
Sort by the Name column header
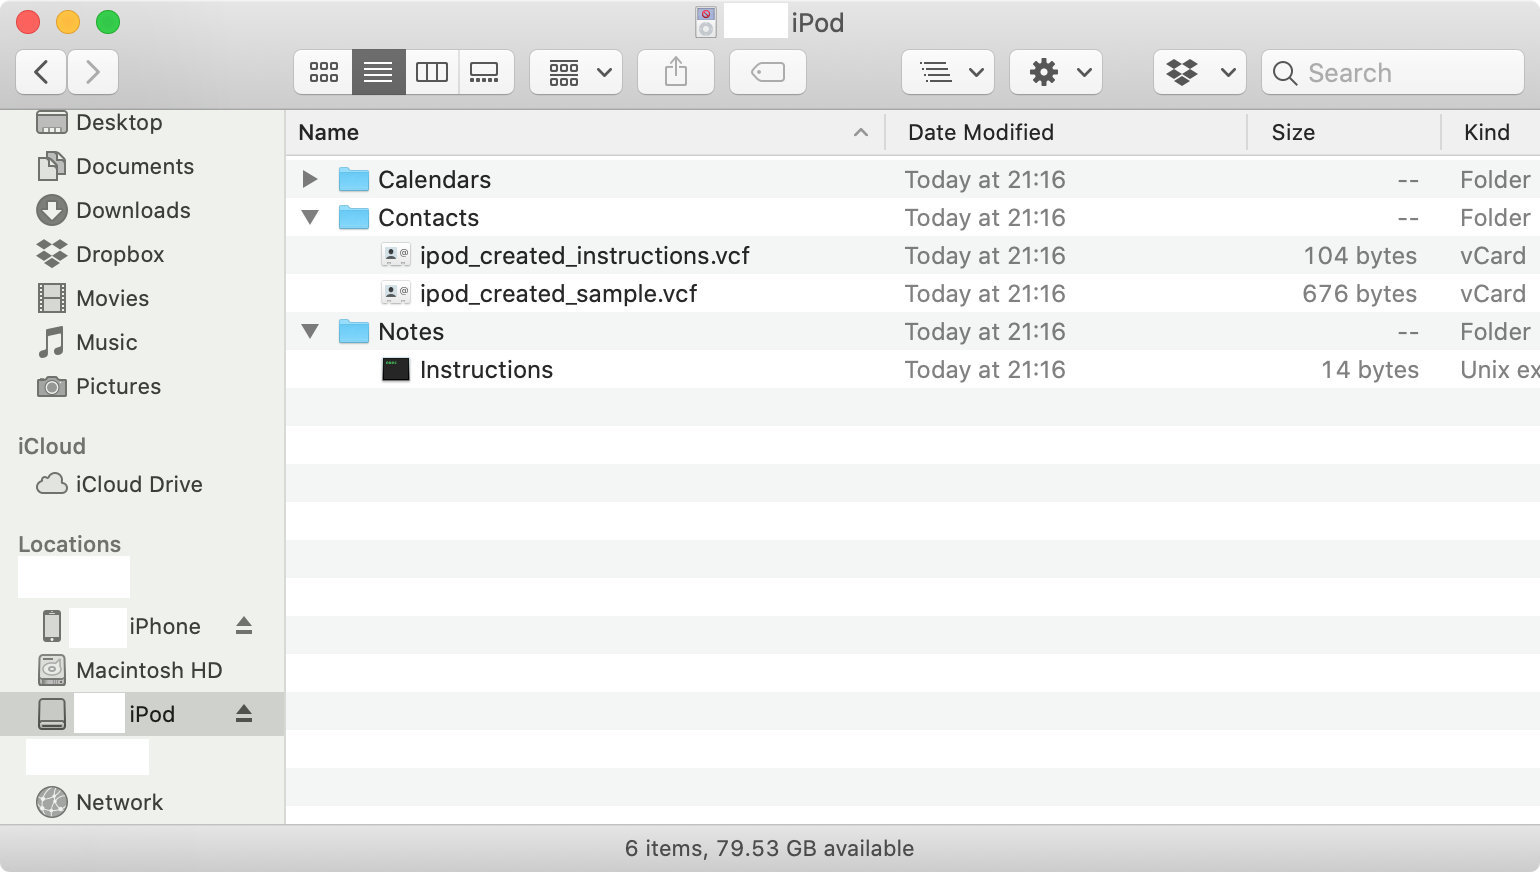[585, 132]
